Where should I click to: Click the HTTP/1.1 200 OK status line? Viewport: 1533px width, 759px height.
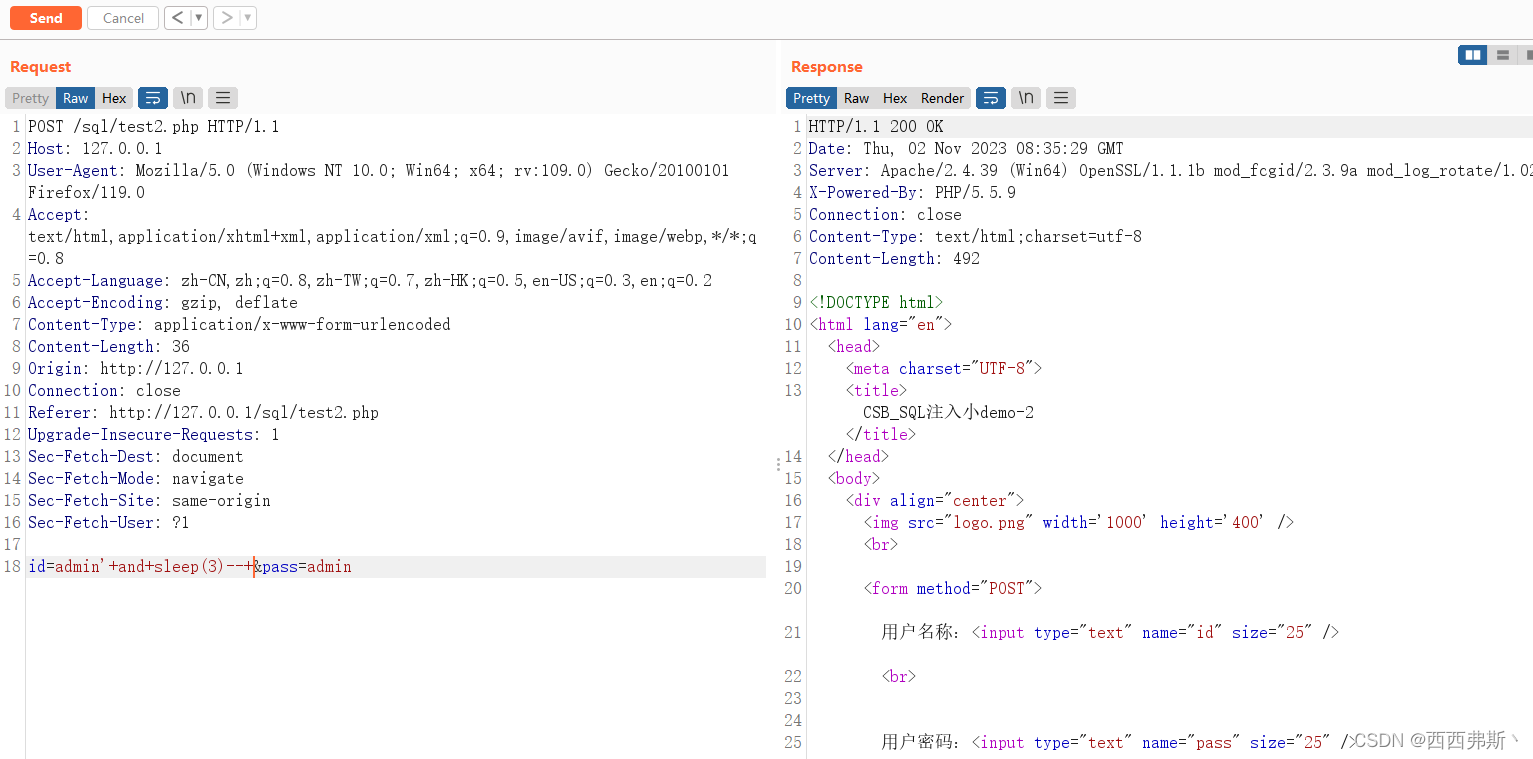(876, 127)
